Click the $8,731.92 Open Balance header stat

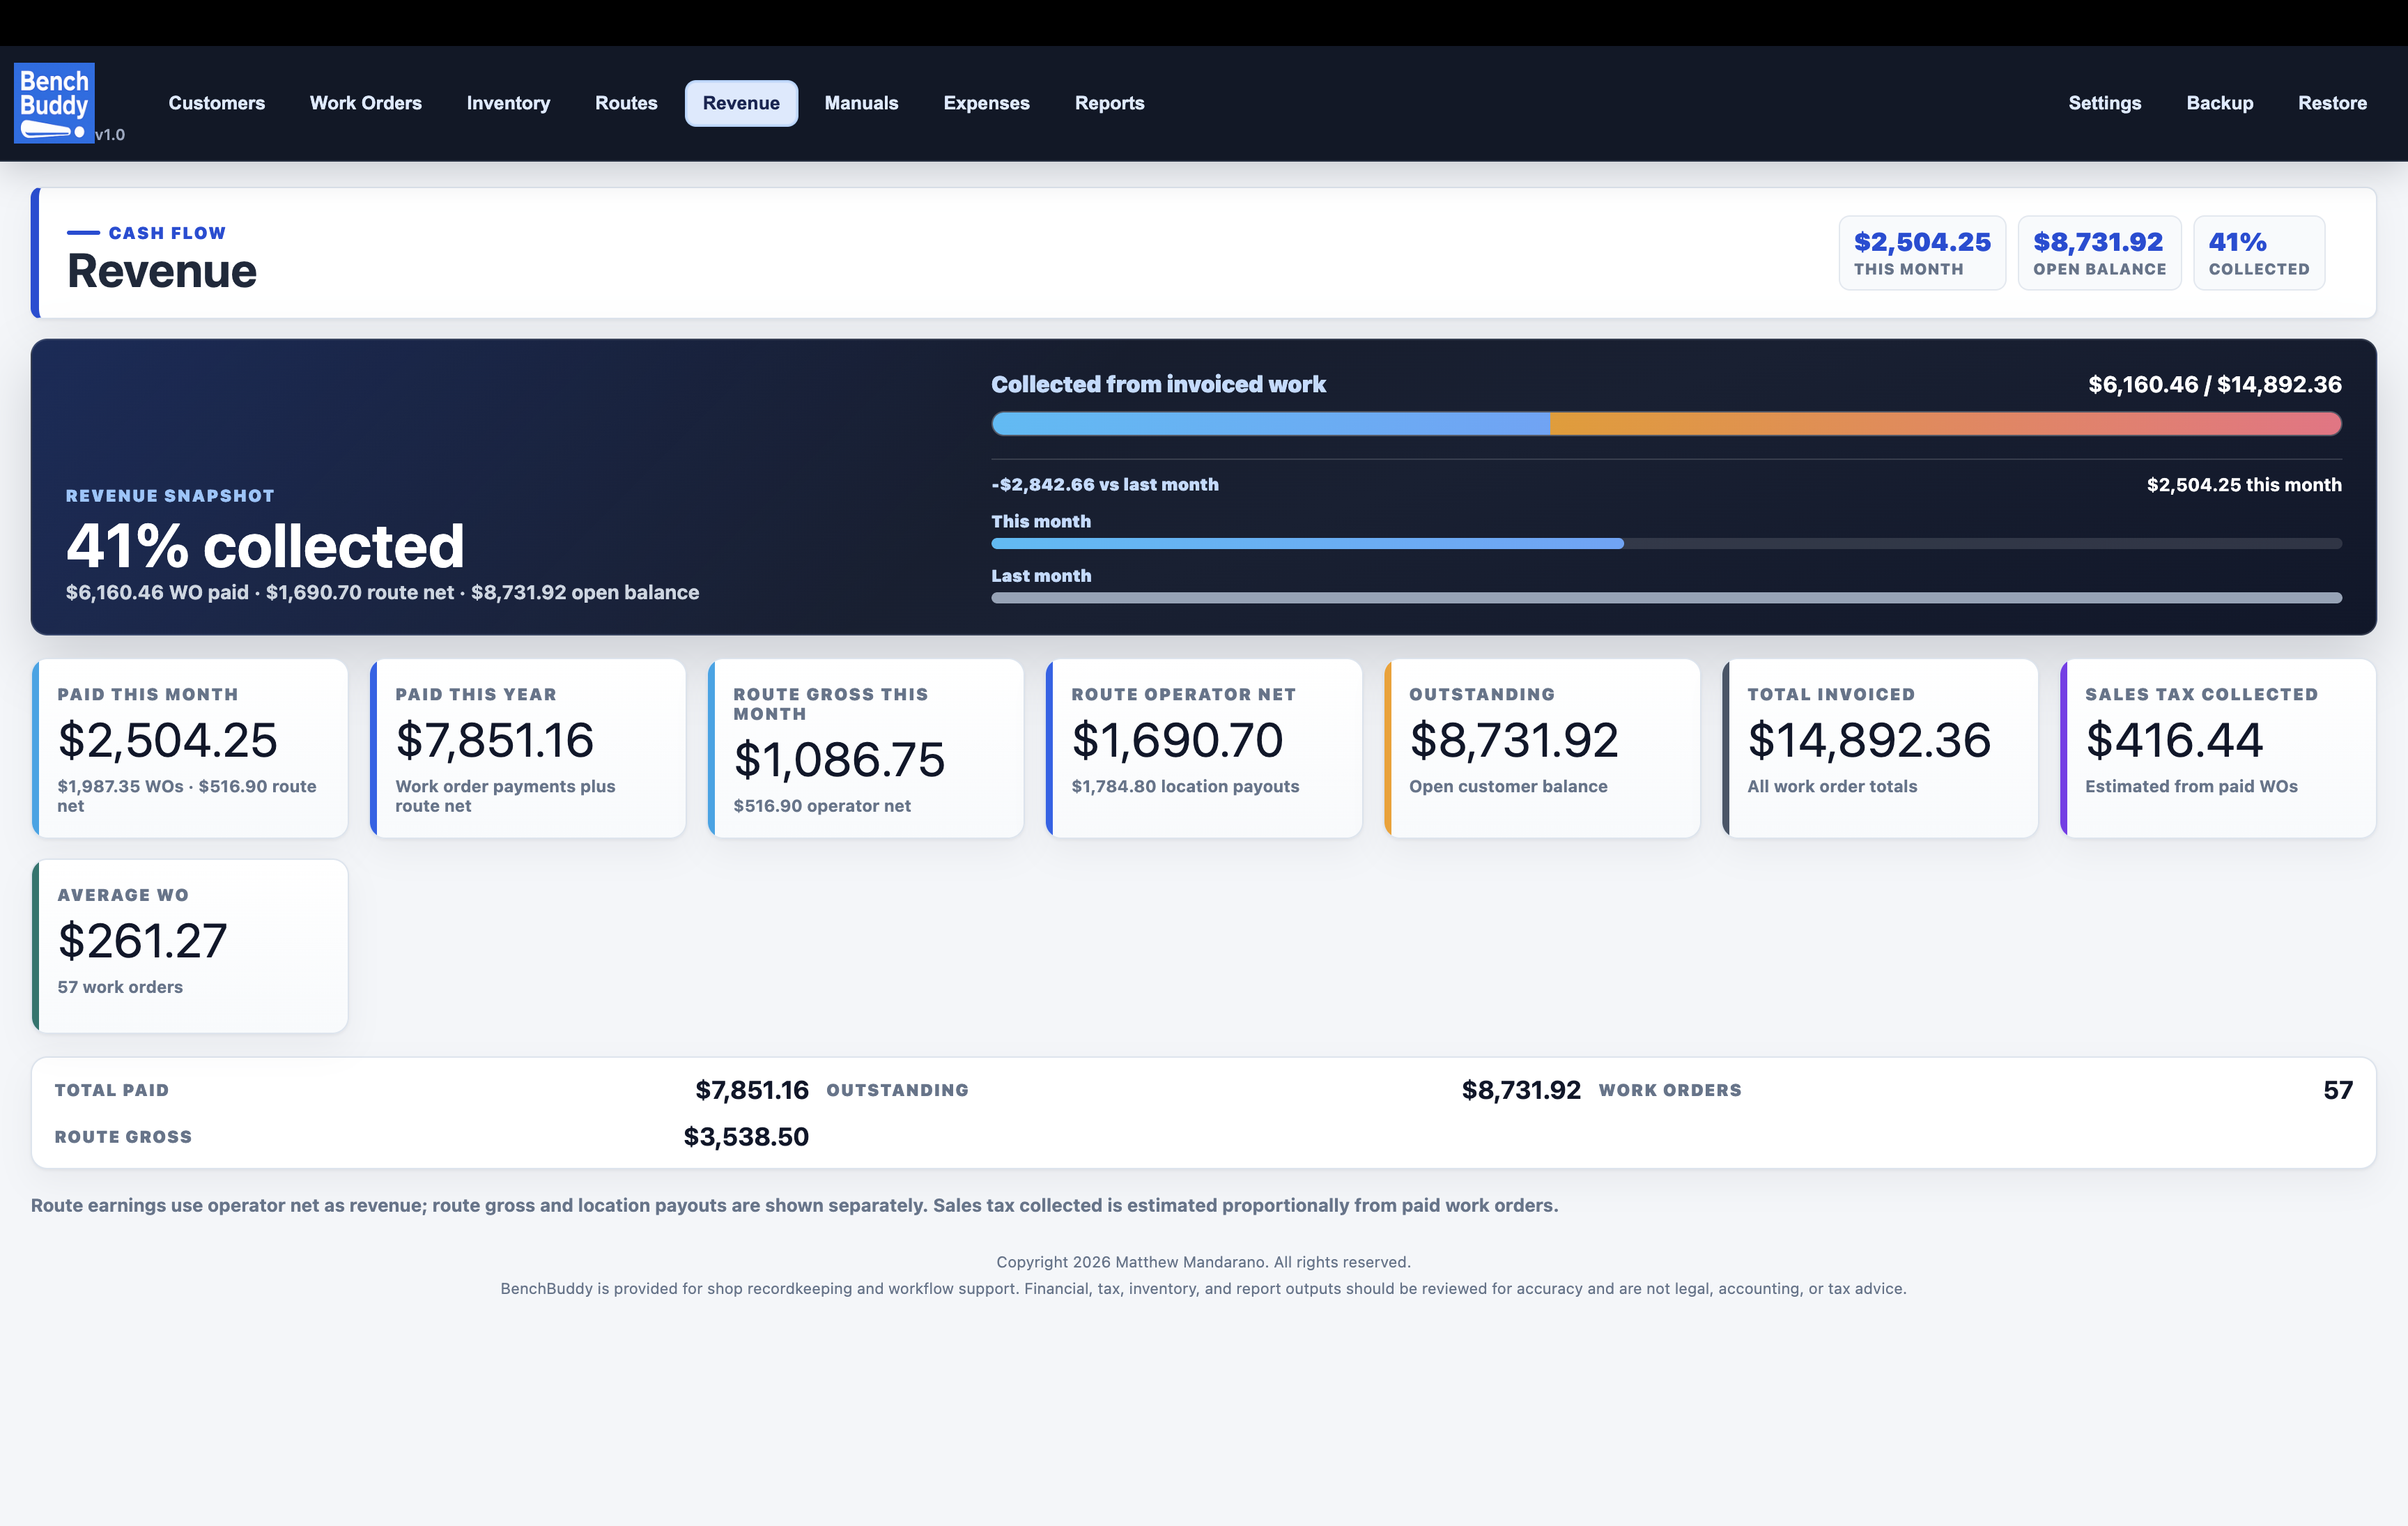point(2099,253)
